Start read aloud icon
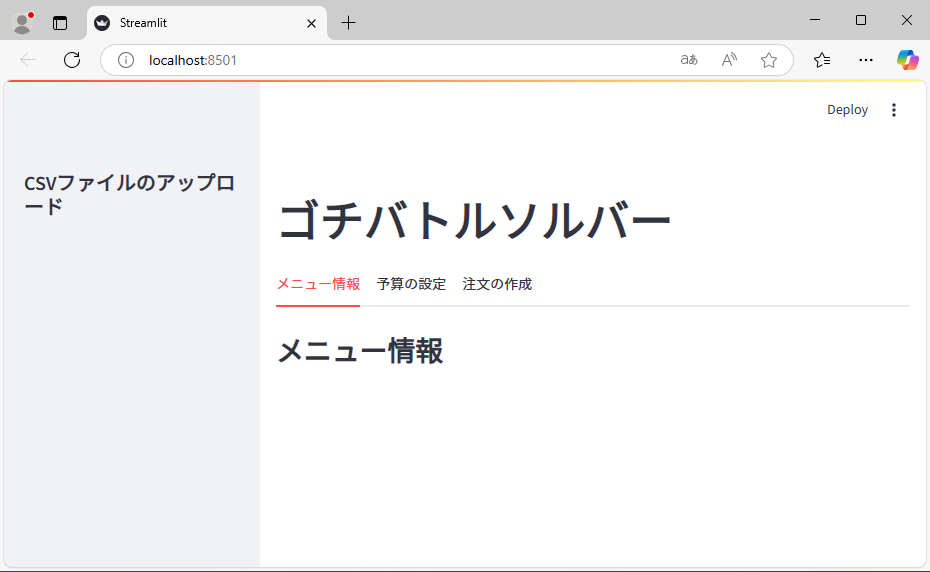The height and width of the screenshot is (572, 930). pos(729,60)
